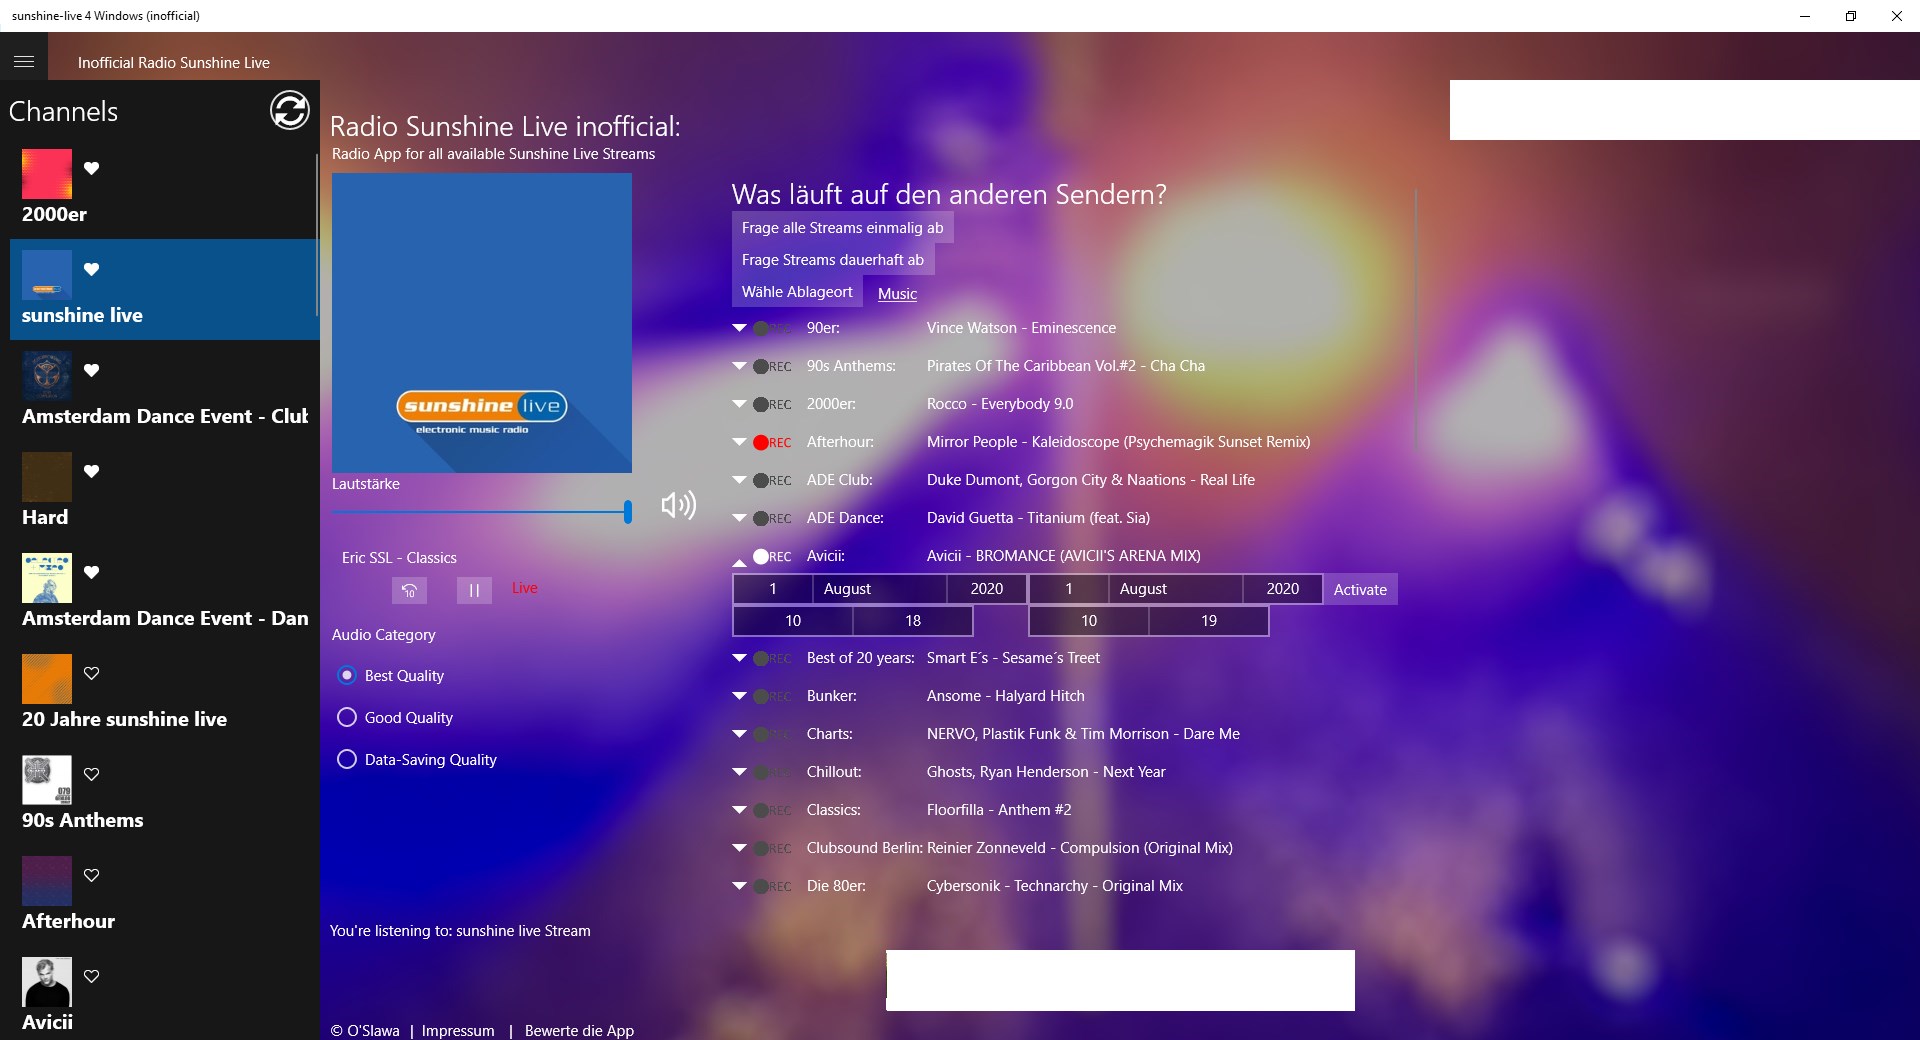
Task: Add Avicii channel to favorites
Action: point(92,976)
